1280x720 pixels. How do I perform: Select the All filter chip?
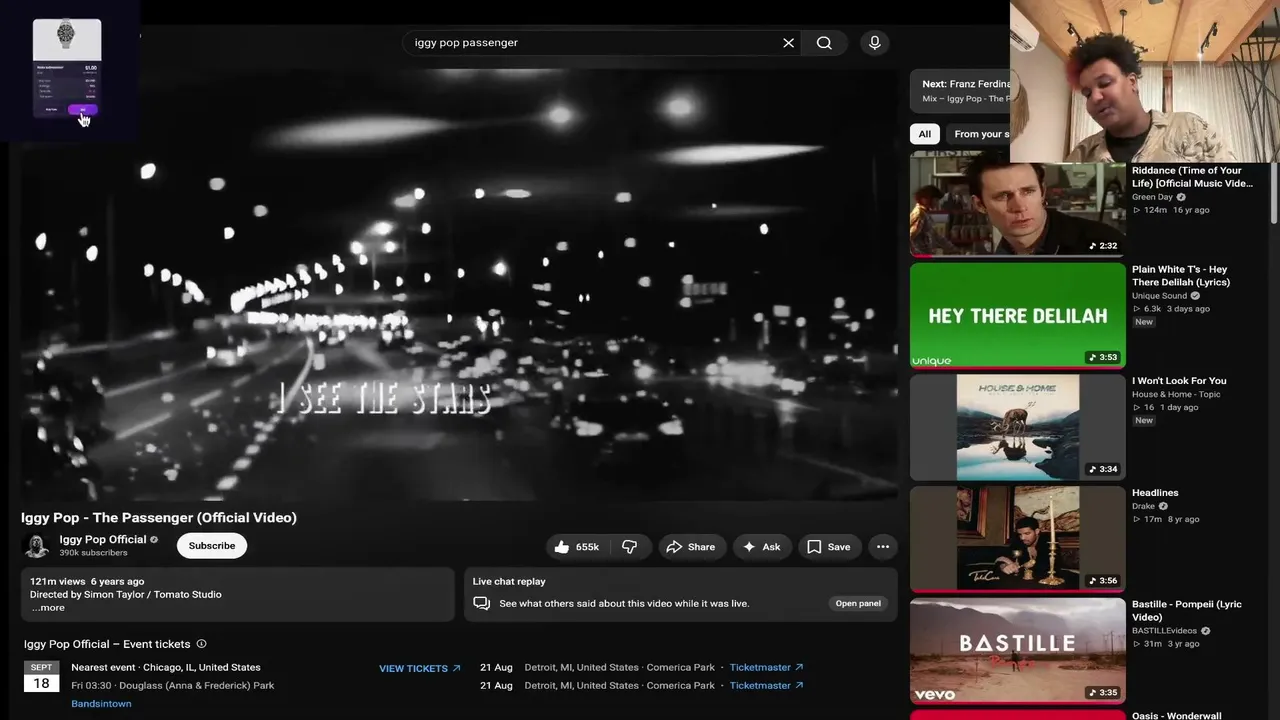tap(925, 134)
